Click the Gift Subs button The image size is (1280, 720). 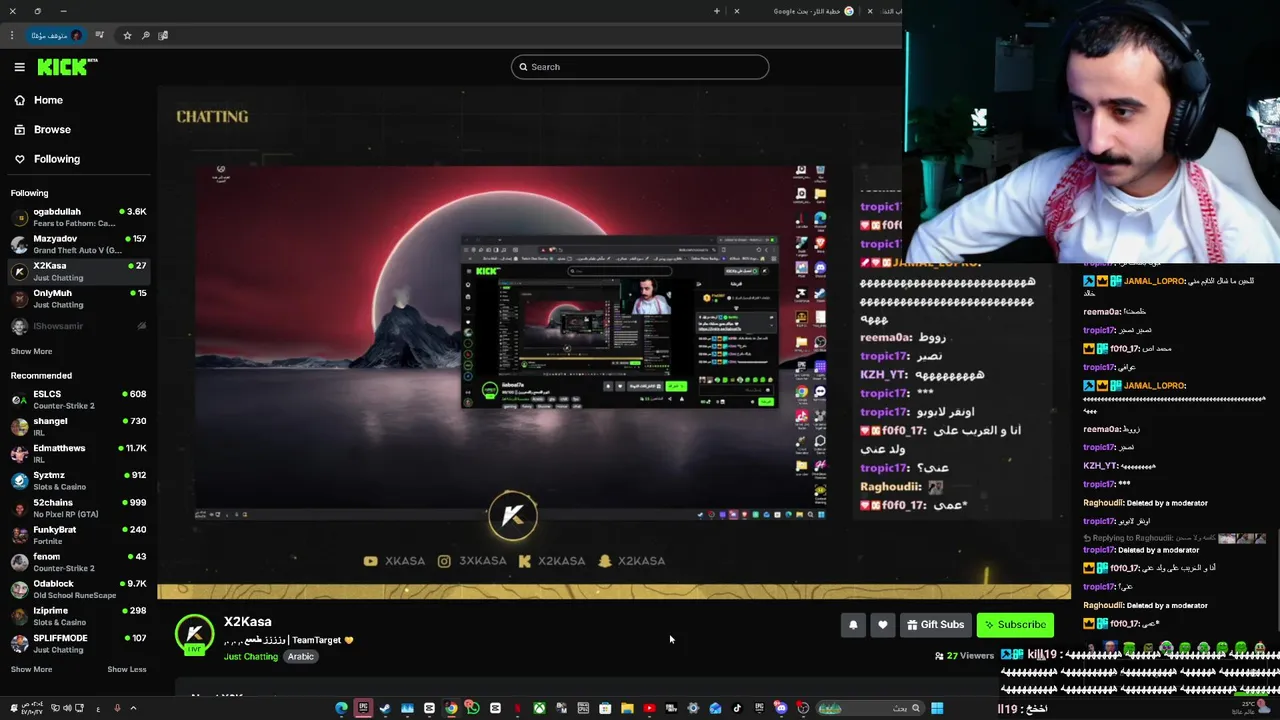tap(936, 625)
